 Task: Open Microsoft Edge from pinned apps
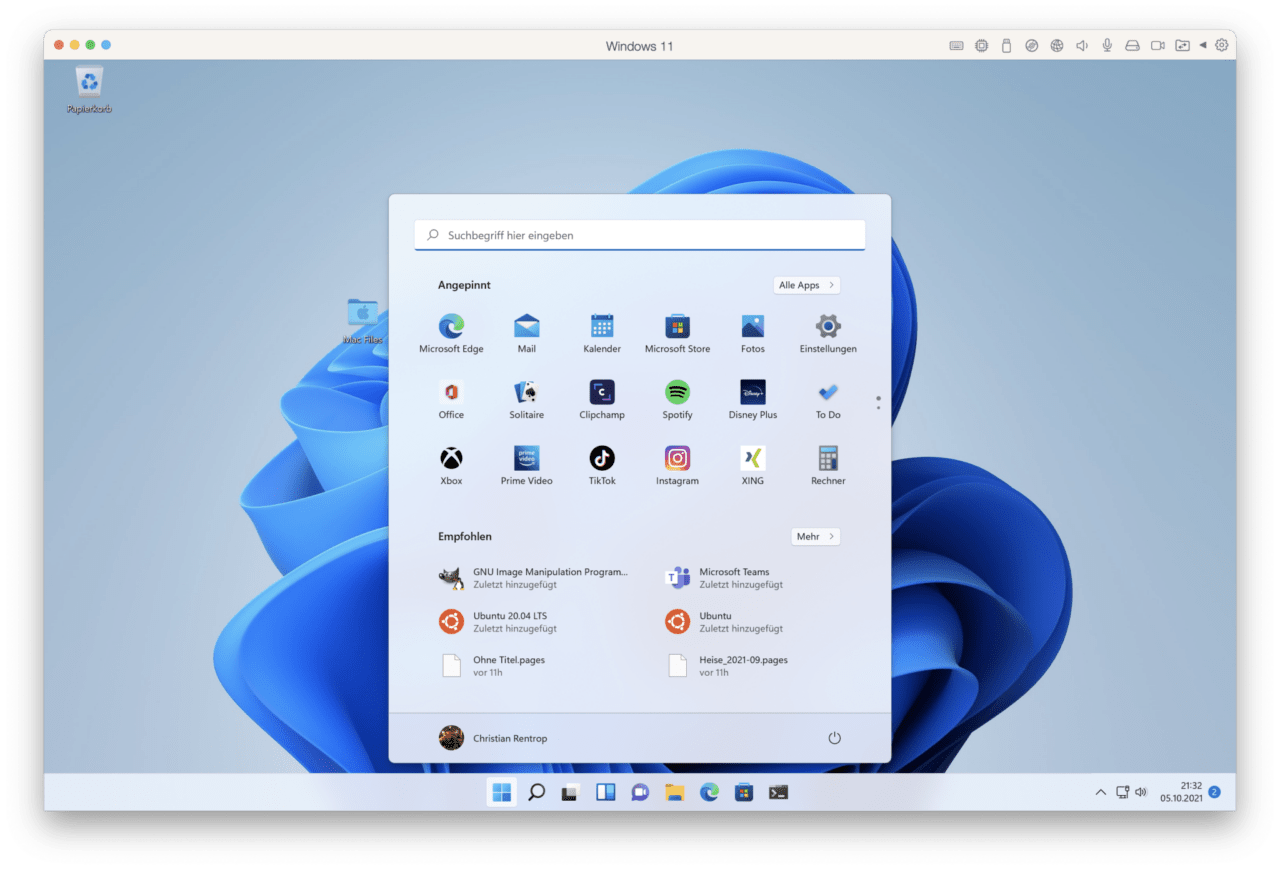[x=451, y=333]
